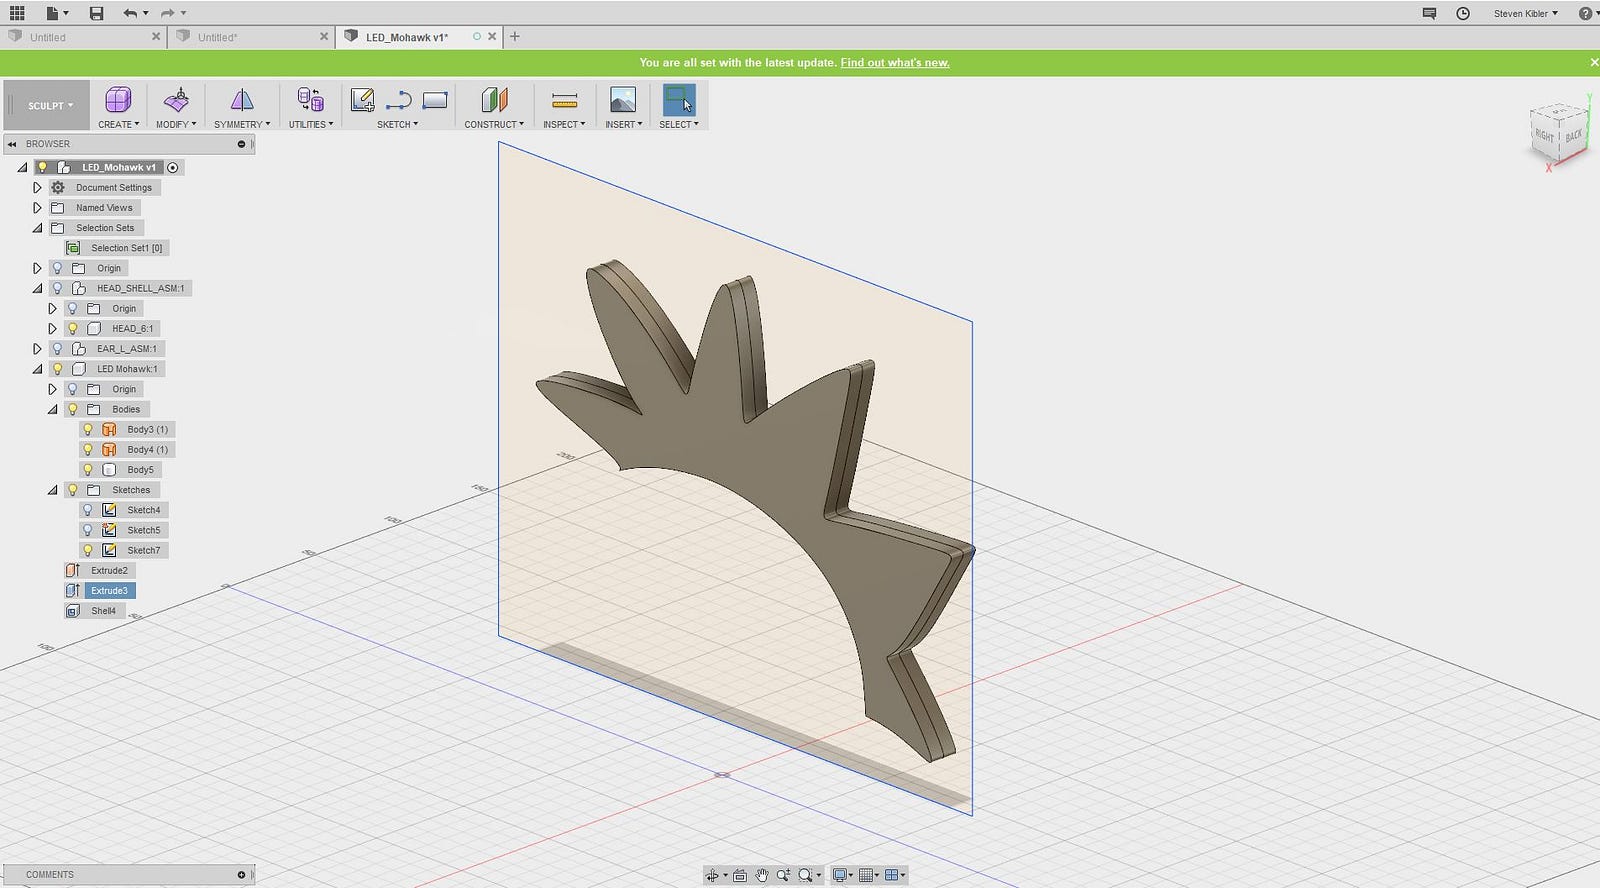Viewport: 1600px width, 888px height.
Task: Open the Help menu icon
Action: tap(1586, 13)
